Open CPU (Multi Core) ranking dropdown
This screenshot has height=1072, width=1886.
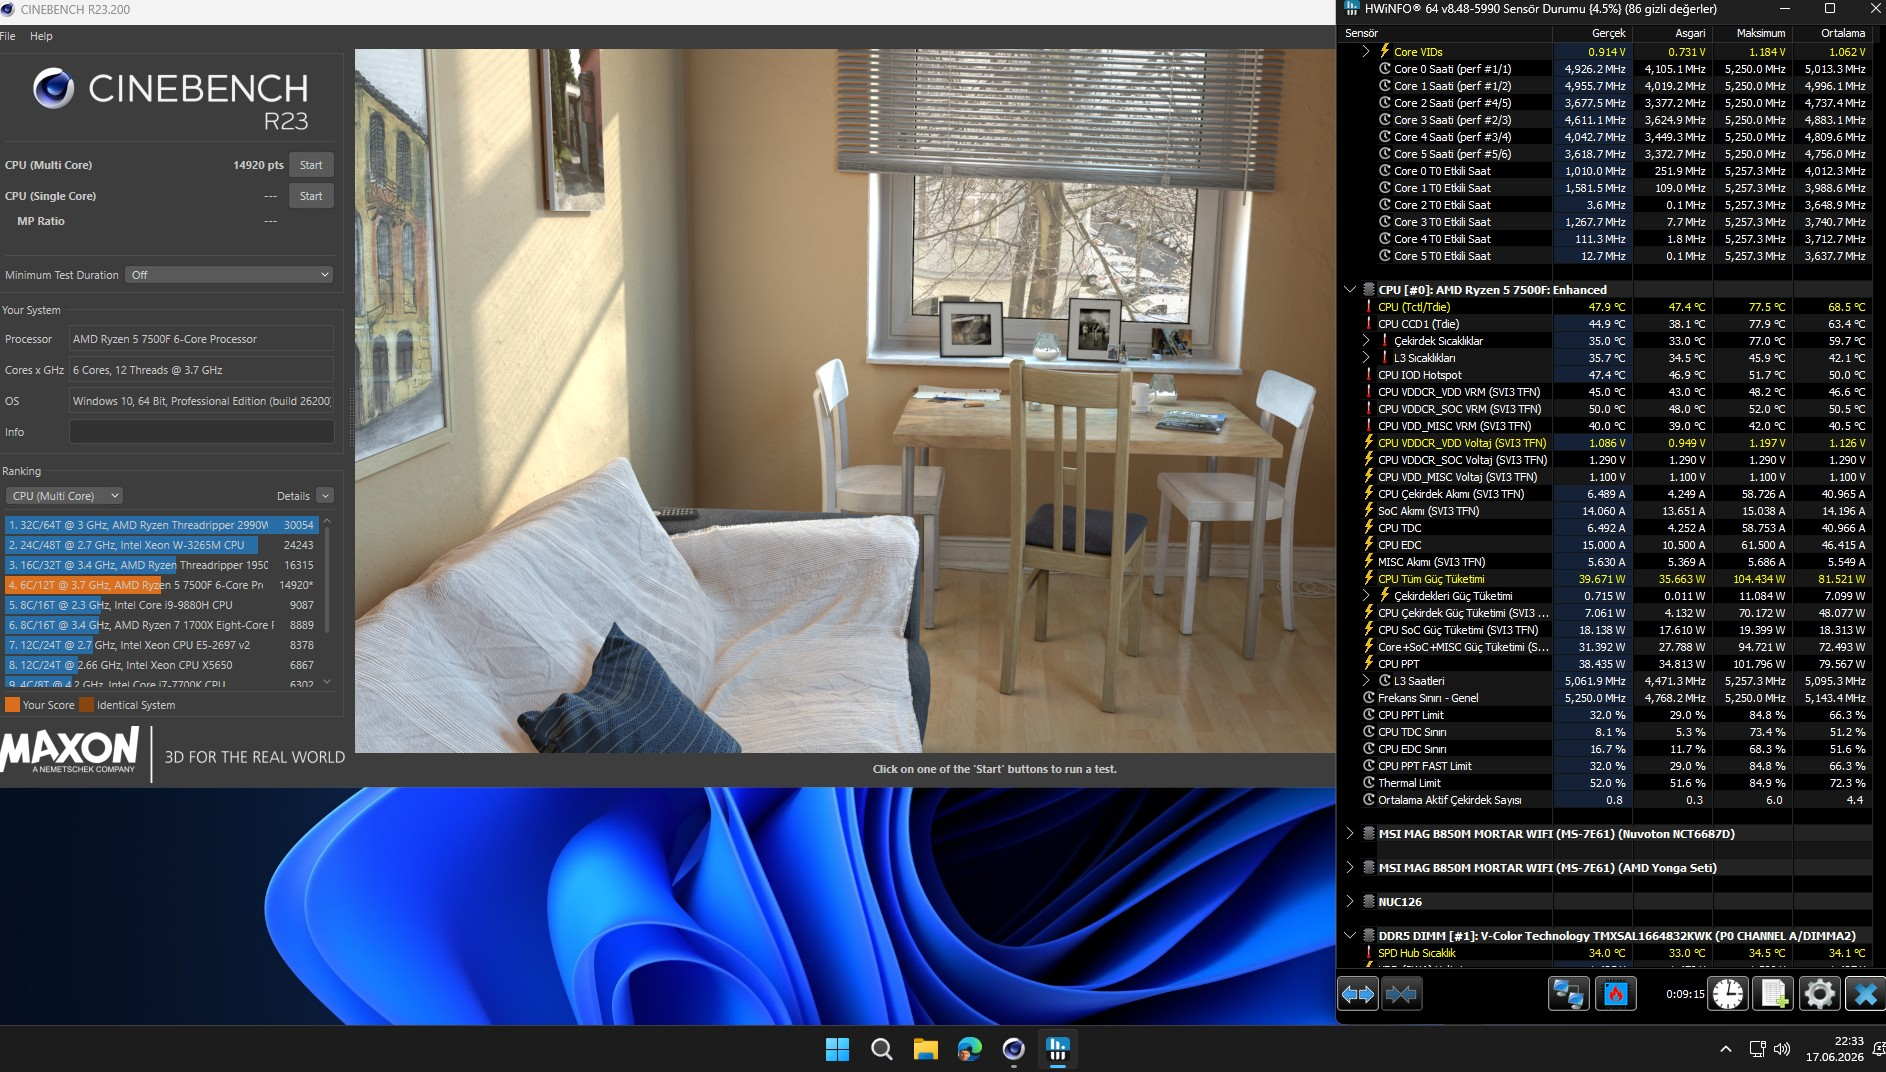pos(65,496)
